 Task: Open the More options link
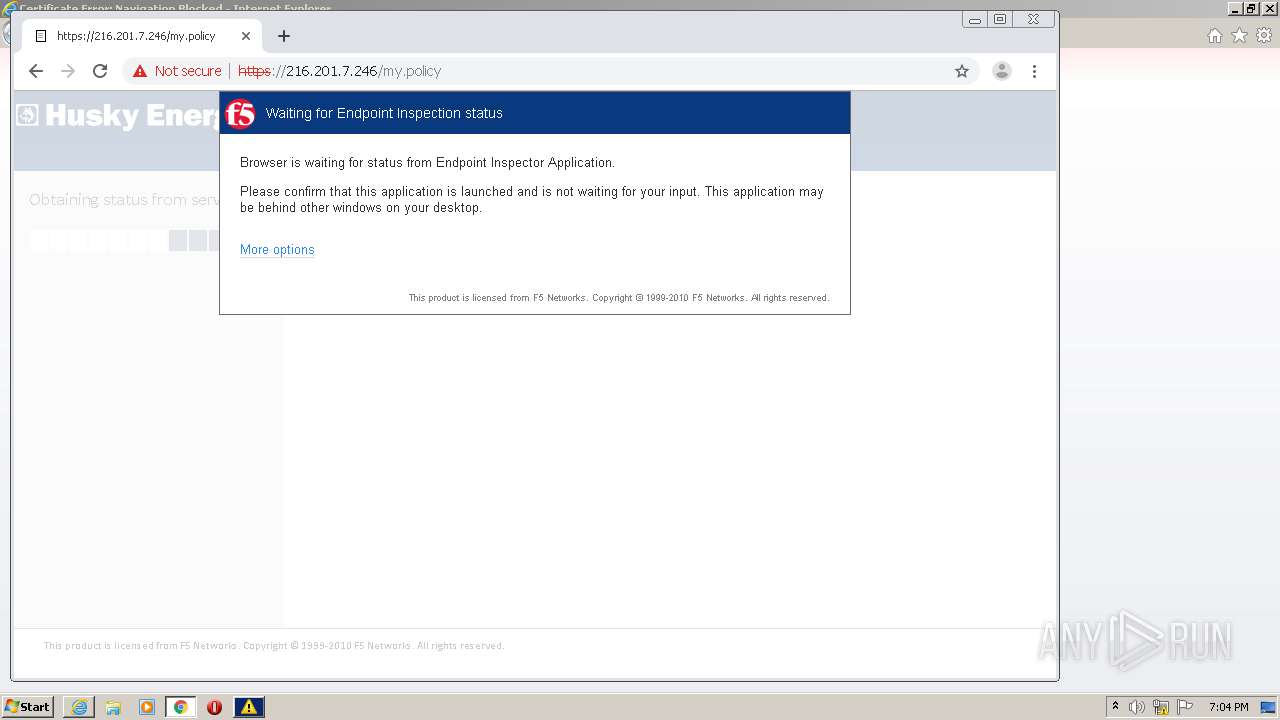[277, 250]
